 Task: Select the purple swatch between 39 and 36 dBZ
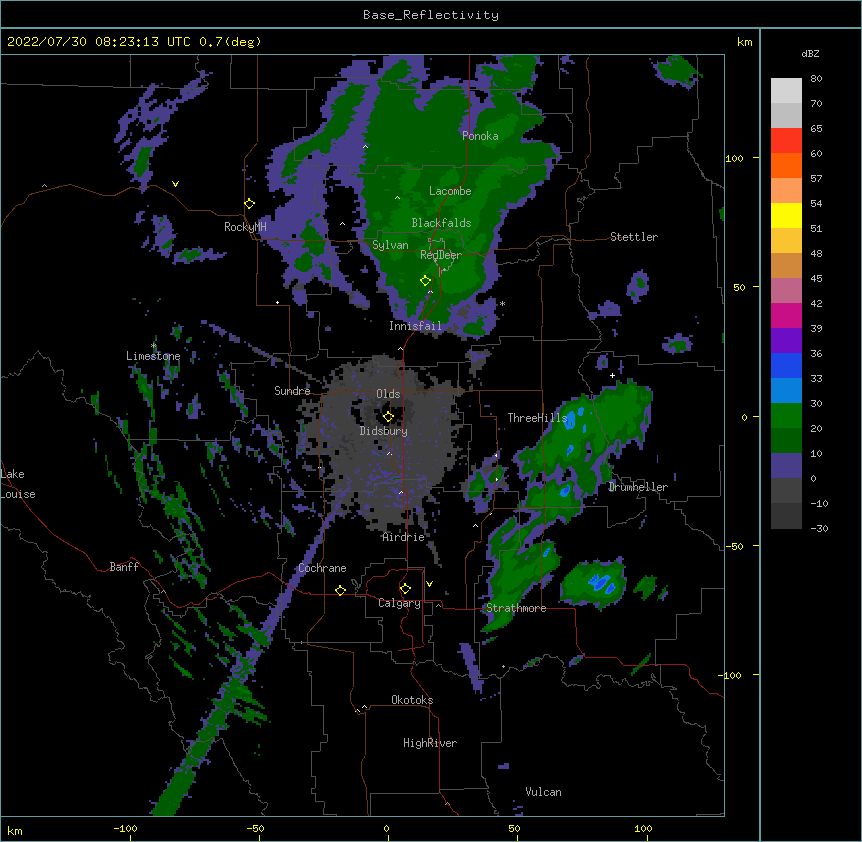click(x=786, y=341)
